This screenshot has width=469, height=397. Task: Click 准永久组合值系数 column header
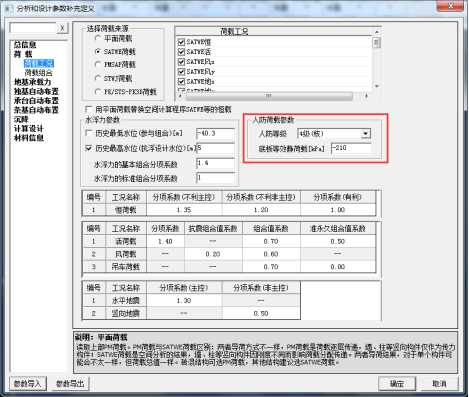click(338, 229)
